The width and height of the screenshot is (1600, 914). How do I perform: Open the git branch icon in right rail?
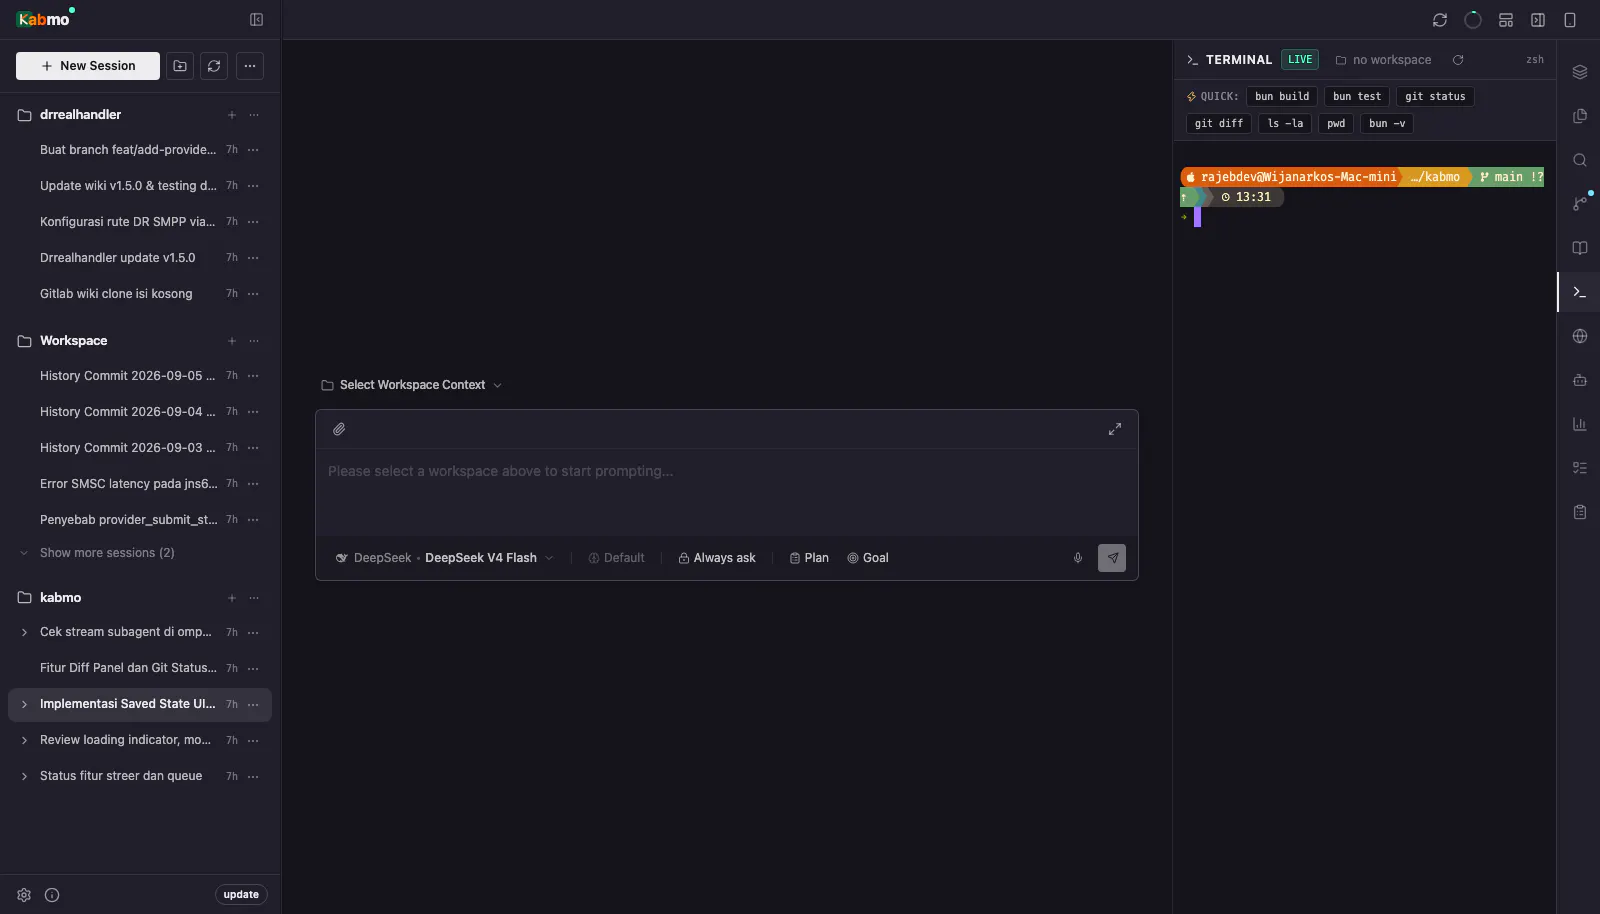1580,204
